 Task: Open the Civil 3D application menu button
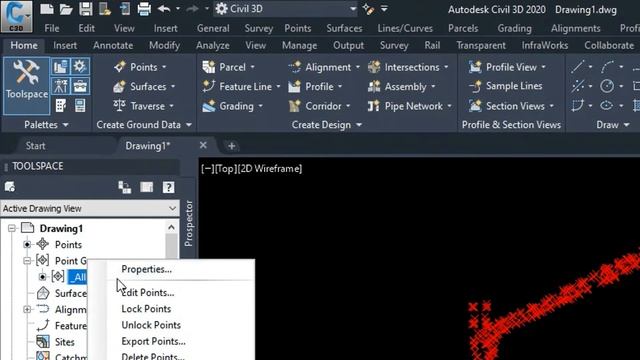coord(16,16)
